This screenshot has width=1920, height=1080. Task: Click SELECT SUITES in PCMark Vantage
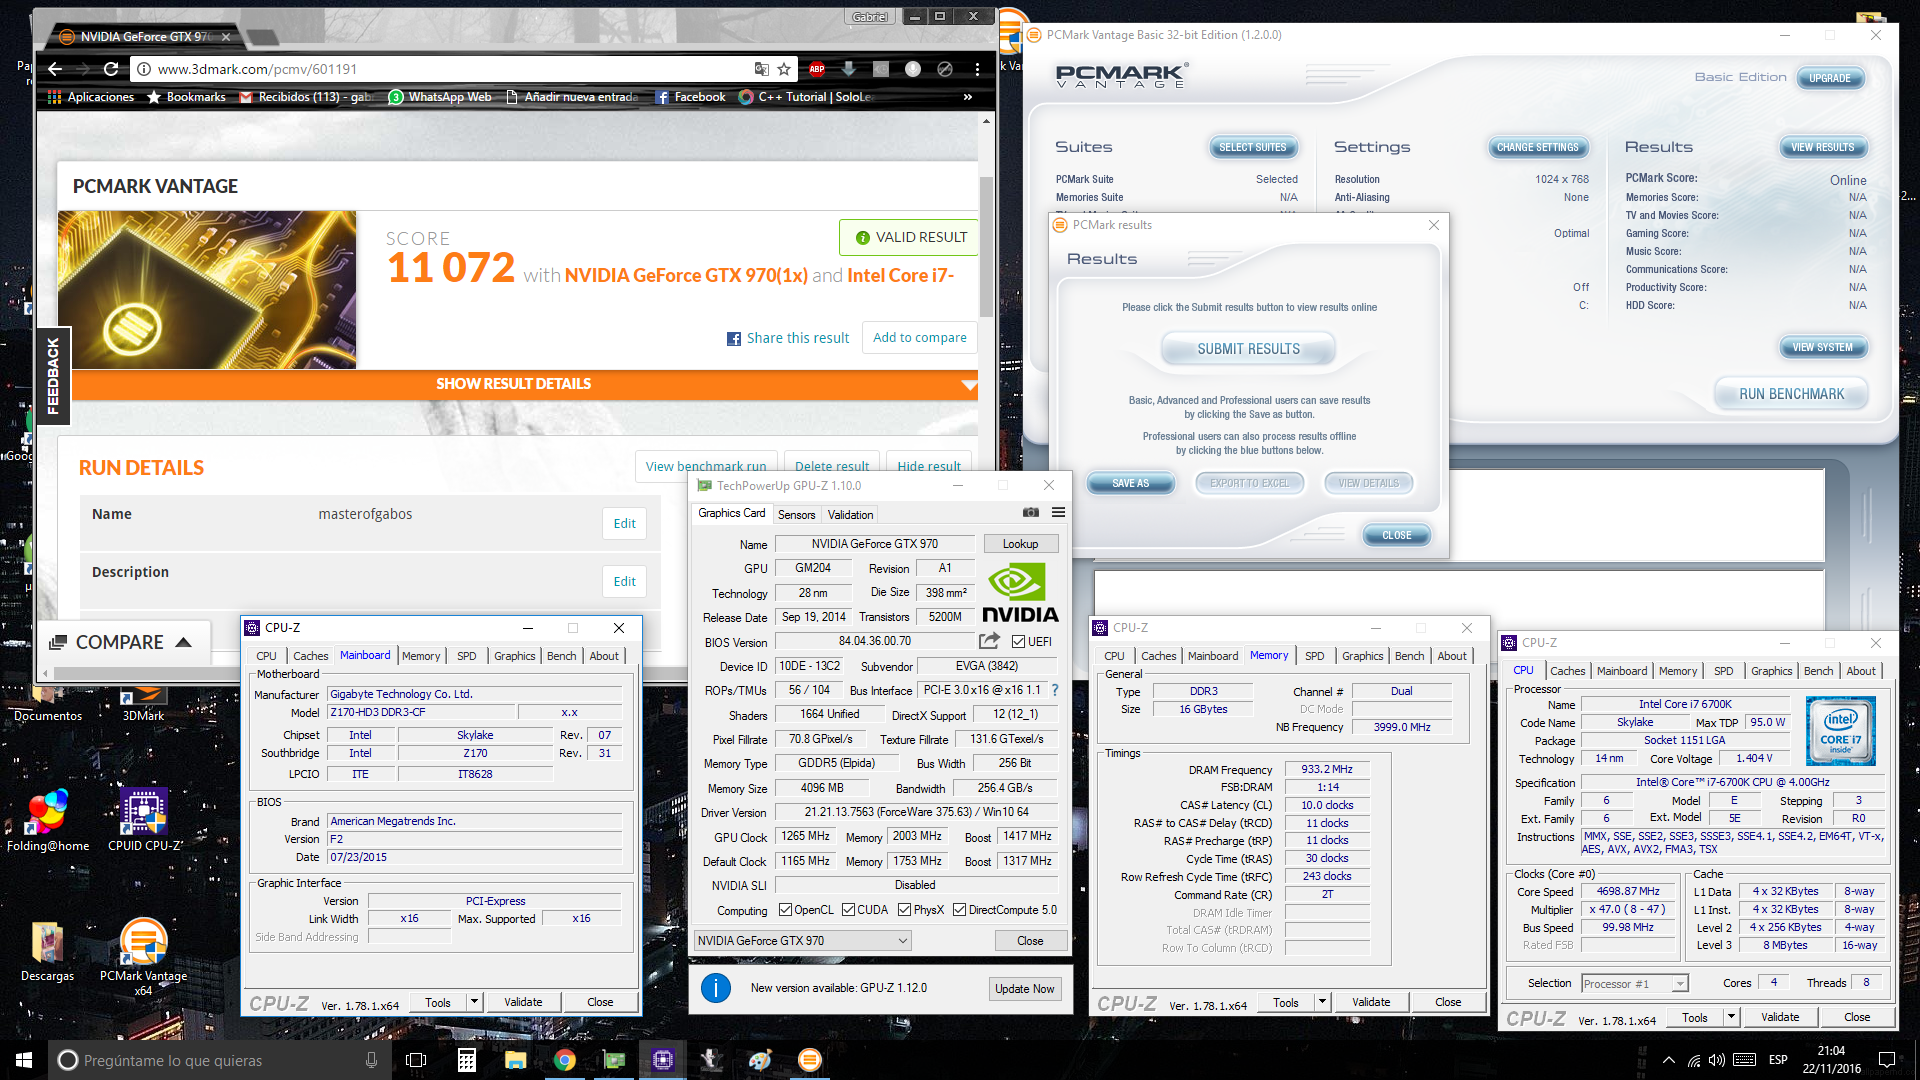pyautogui.click(x=1252, y=147)
